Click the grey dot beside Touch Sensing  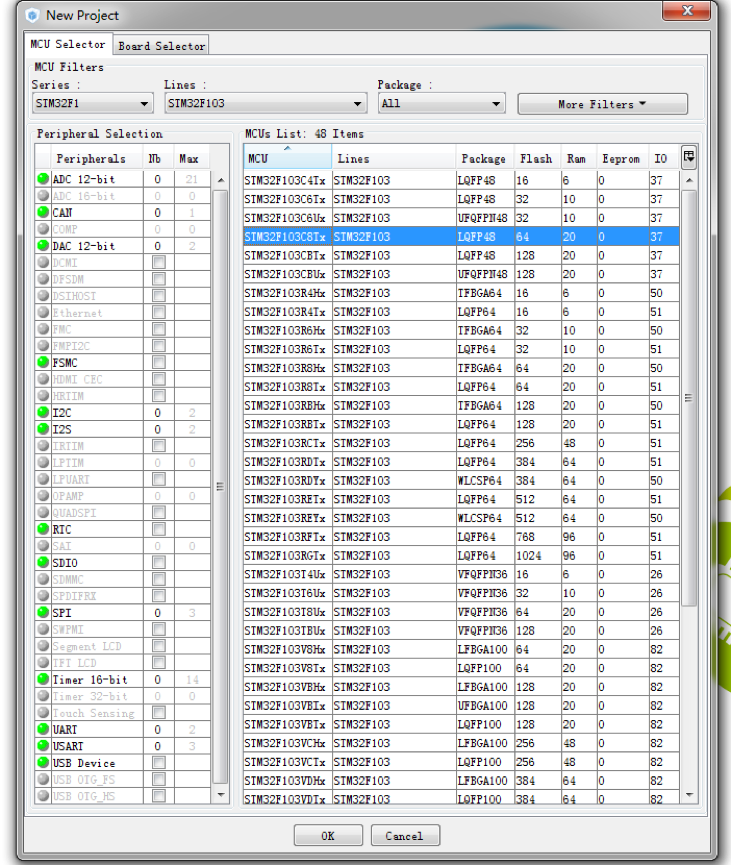coord(42,713)
